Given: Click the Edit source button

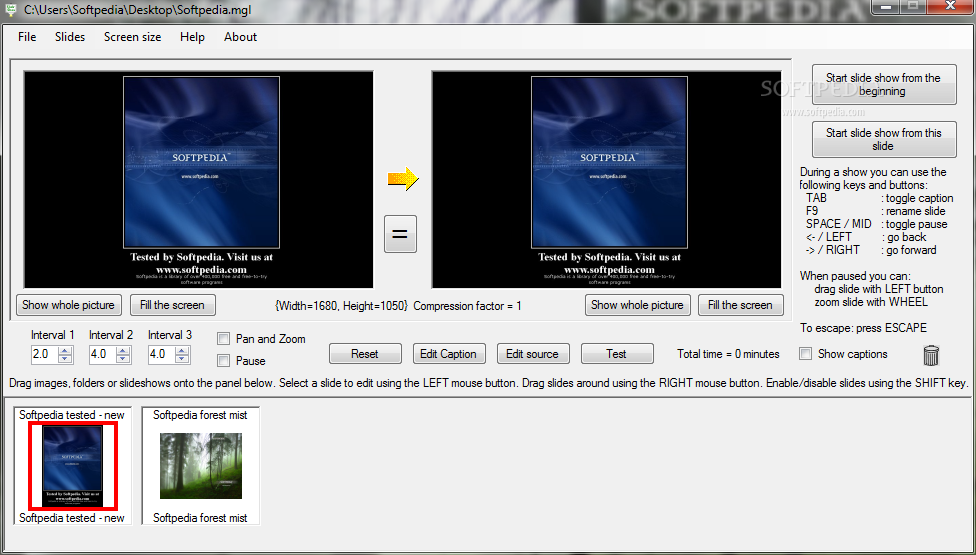Looking at the screenshot, I should tap(532, 354).
